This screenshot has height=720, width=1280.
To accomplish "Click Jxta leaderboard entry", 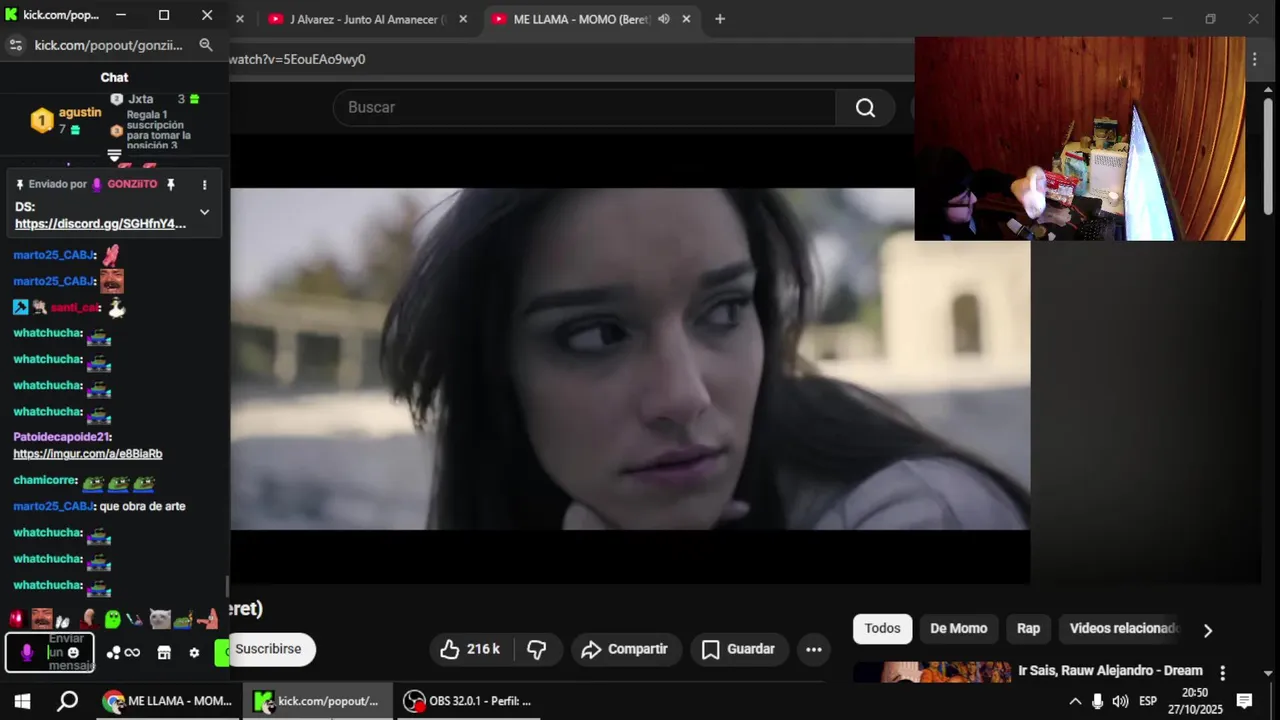I will tap(155, 99).
